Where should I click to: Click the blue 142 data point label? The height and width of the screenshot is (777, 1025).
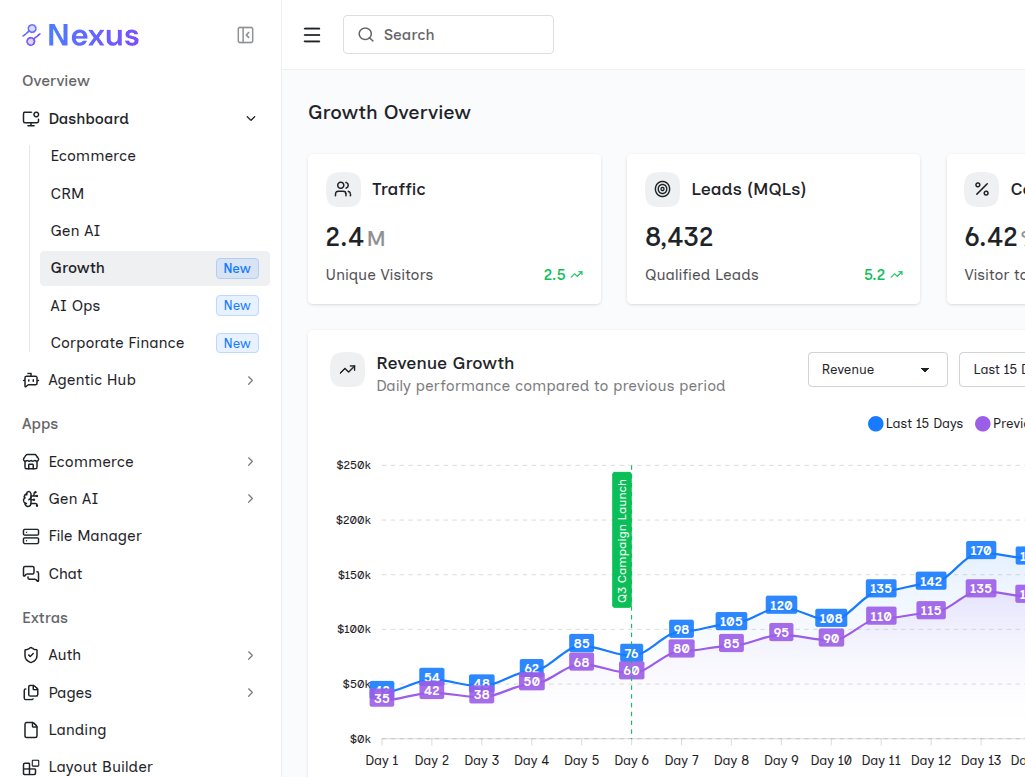(x=931, y=581)
